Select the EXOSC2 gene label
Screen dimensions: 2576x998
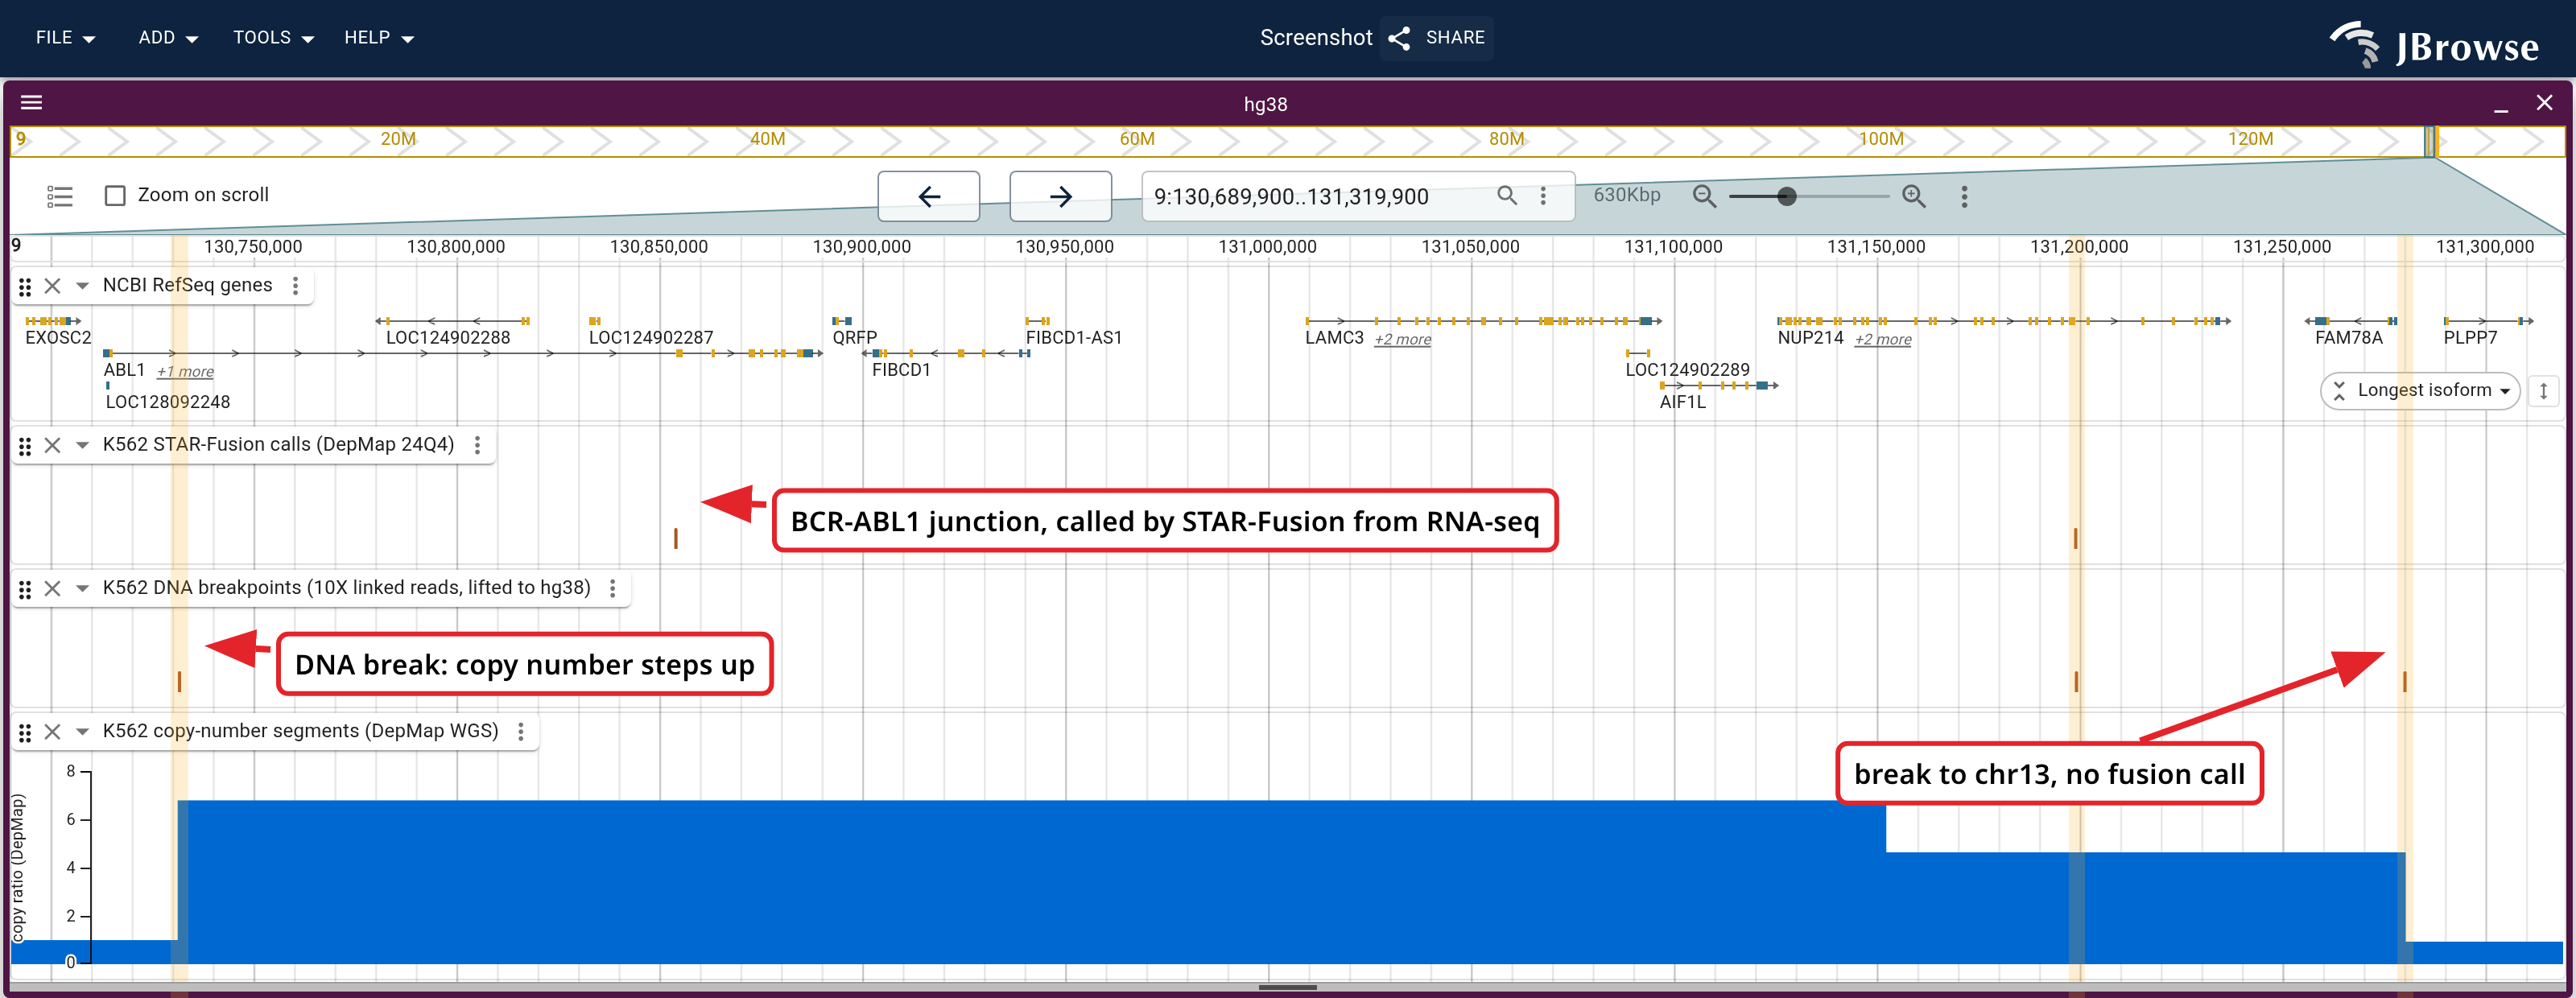58,338
